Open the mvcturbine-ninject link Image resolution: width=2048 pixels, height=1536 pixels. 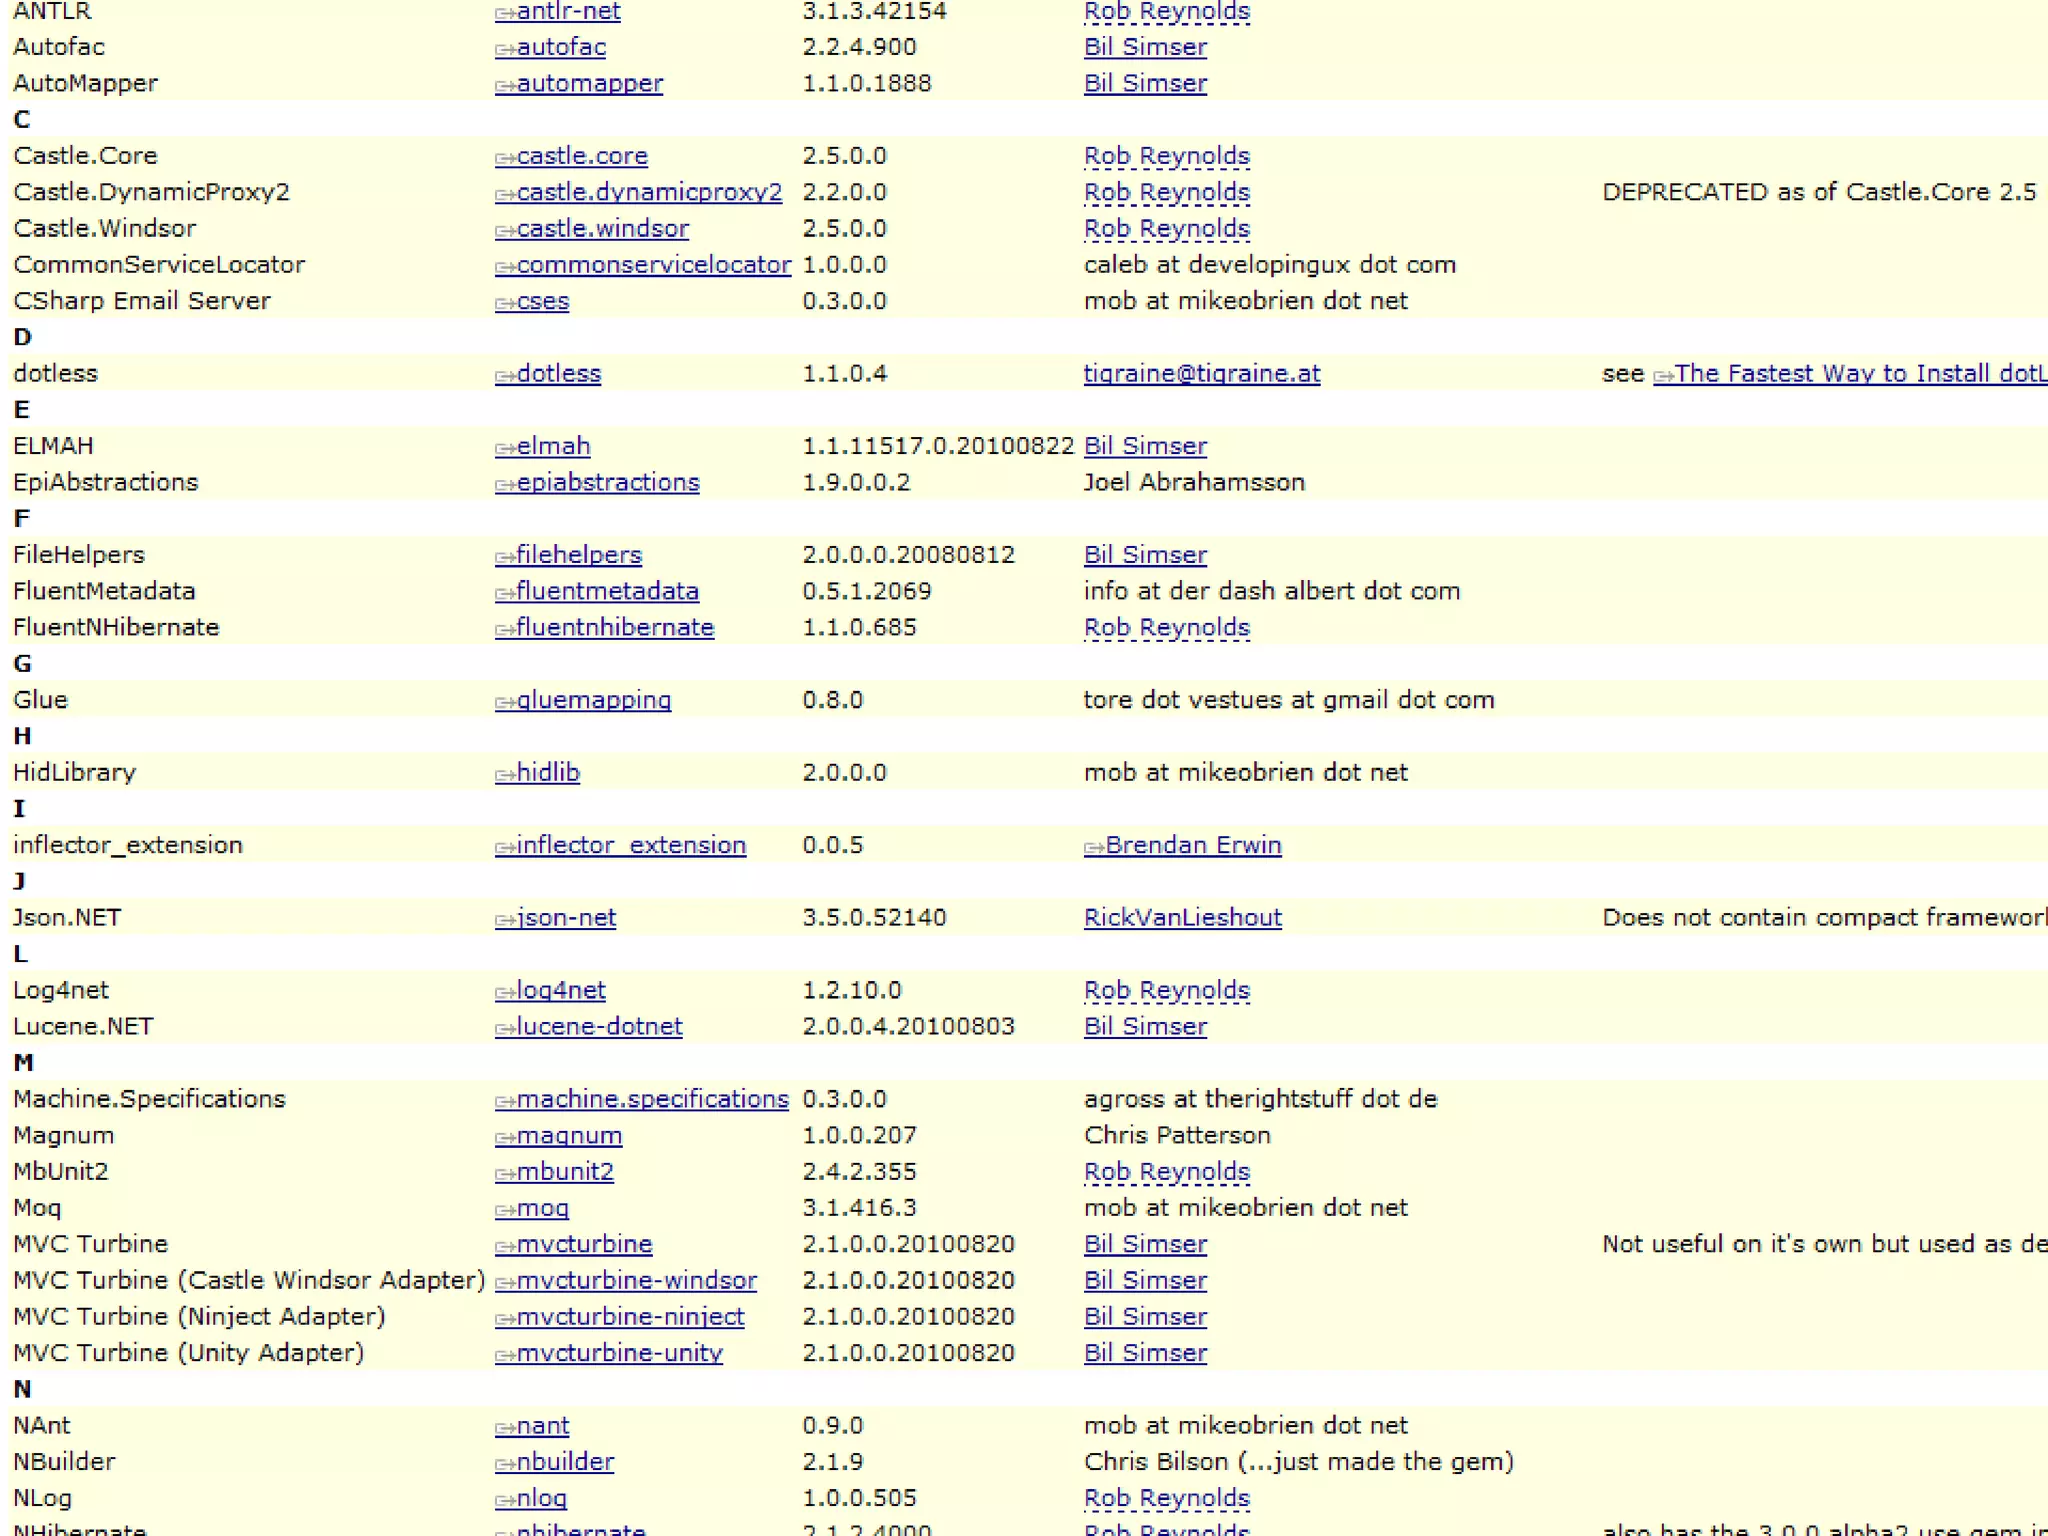[x=629, y=1317]
